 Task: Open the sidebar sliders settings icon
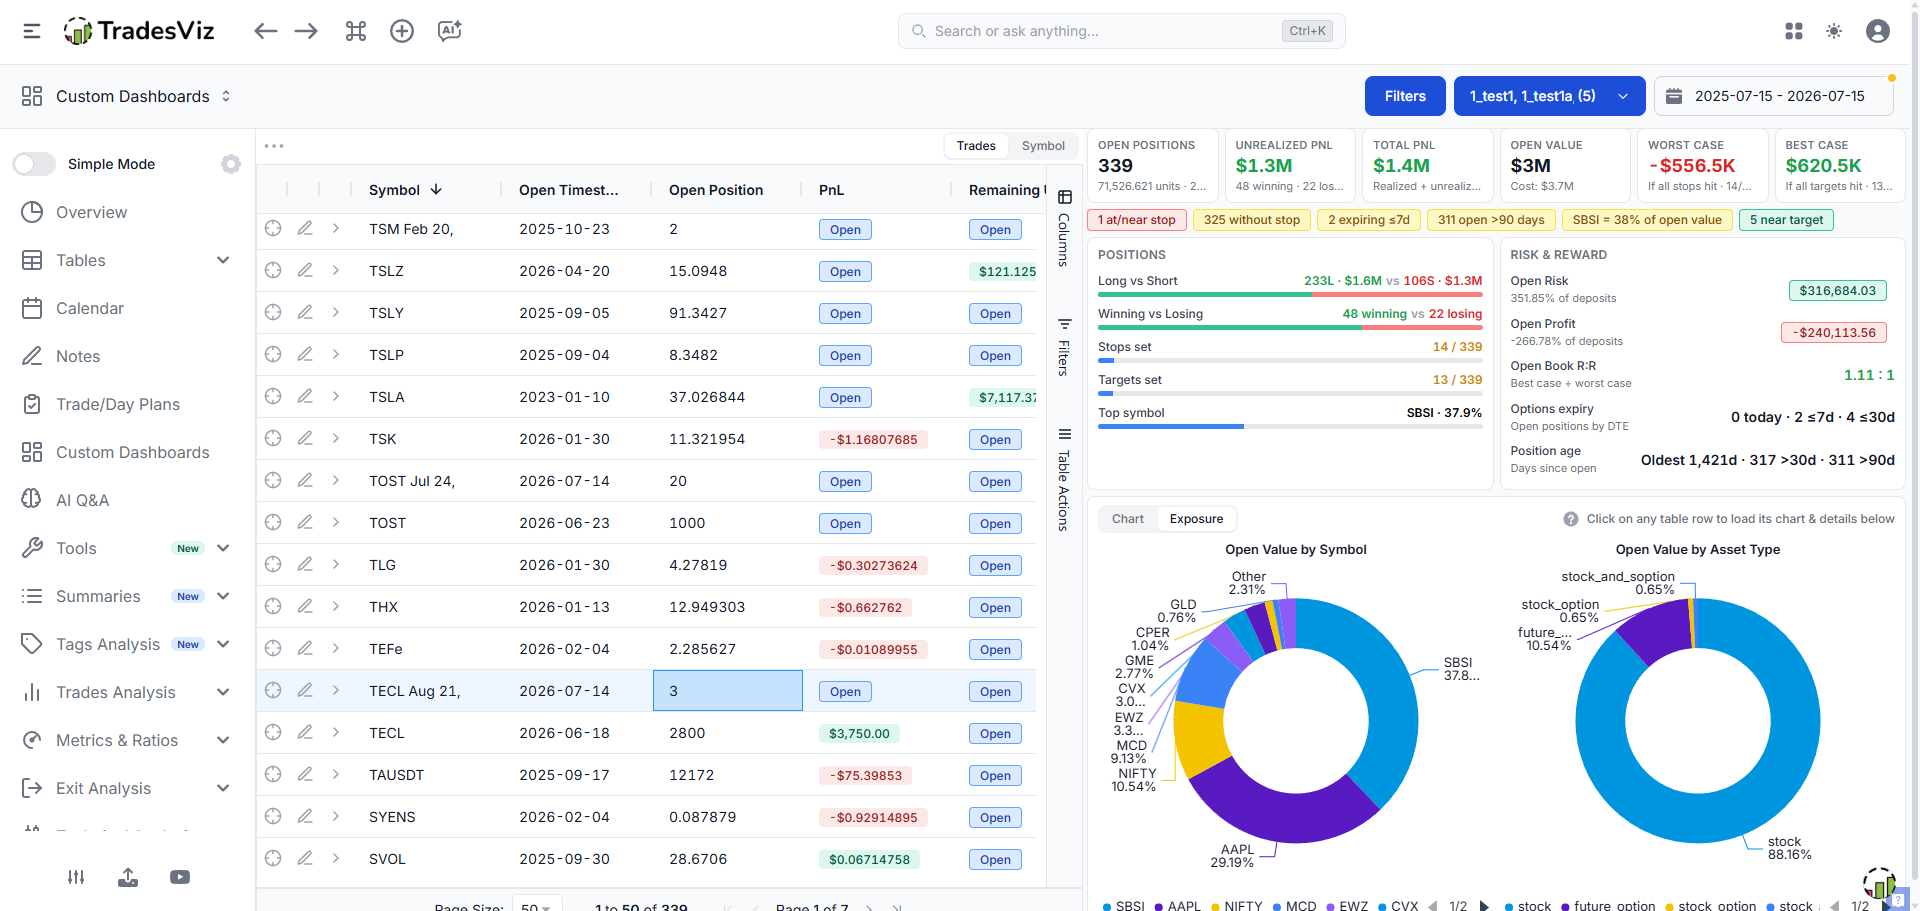(x=76, y=877)
